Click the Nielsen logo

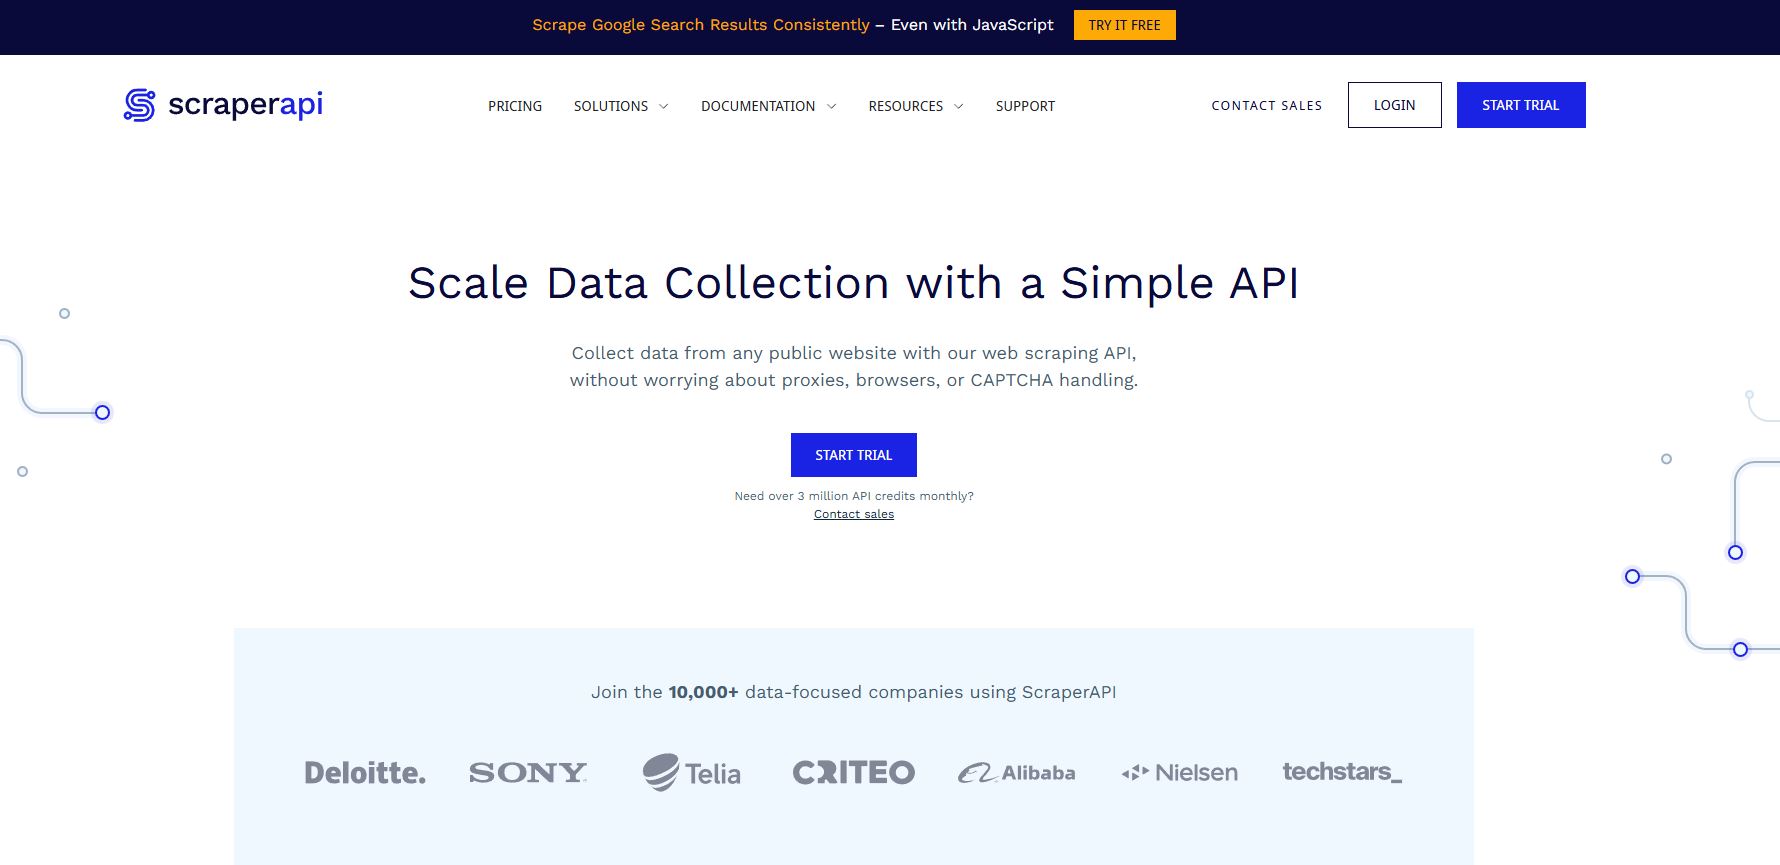pos(1180,773)
